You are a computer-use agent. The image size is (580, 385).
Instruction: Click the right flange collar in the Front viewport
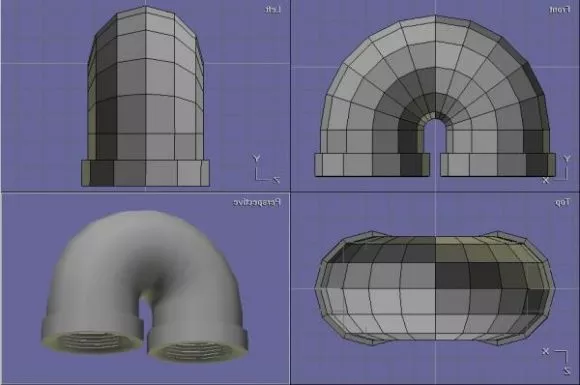[x=498, y=165]
